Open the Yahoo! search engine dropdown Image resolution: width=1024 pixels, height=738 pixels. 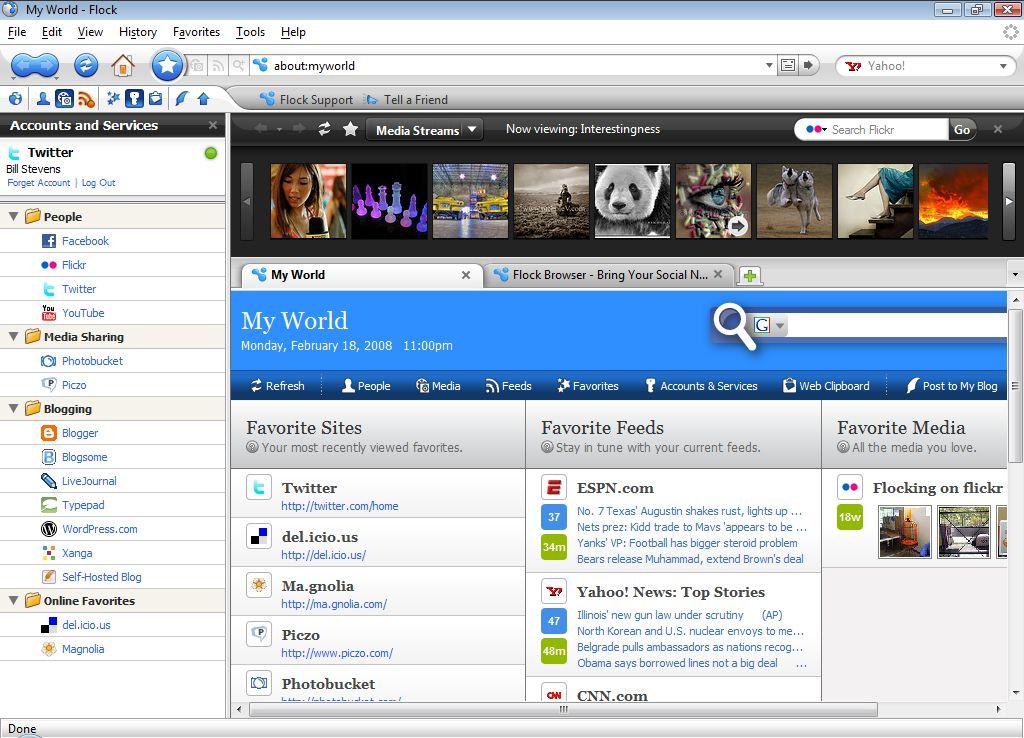[1002, 66]
